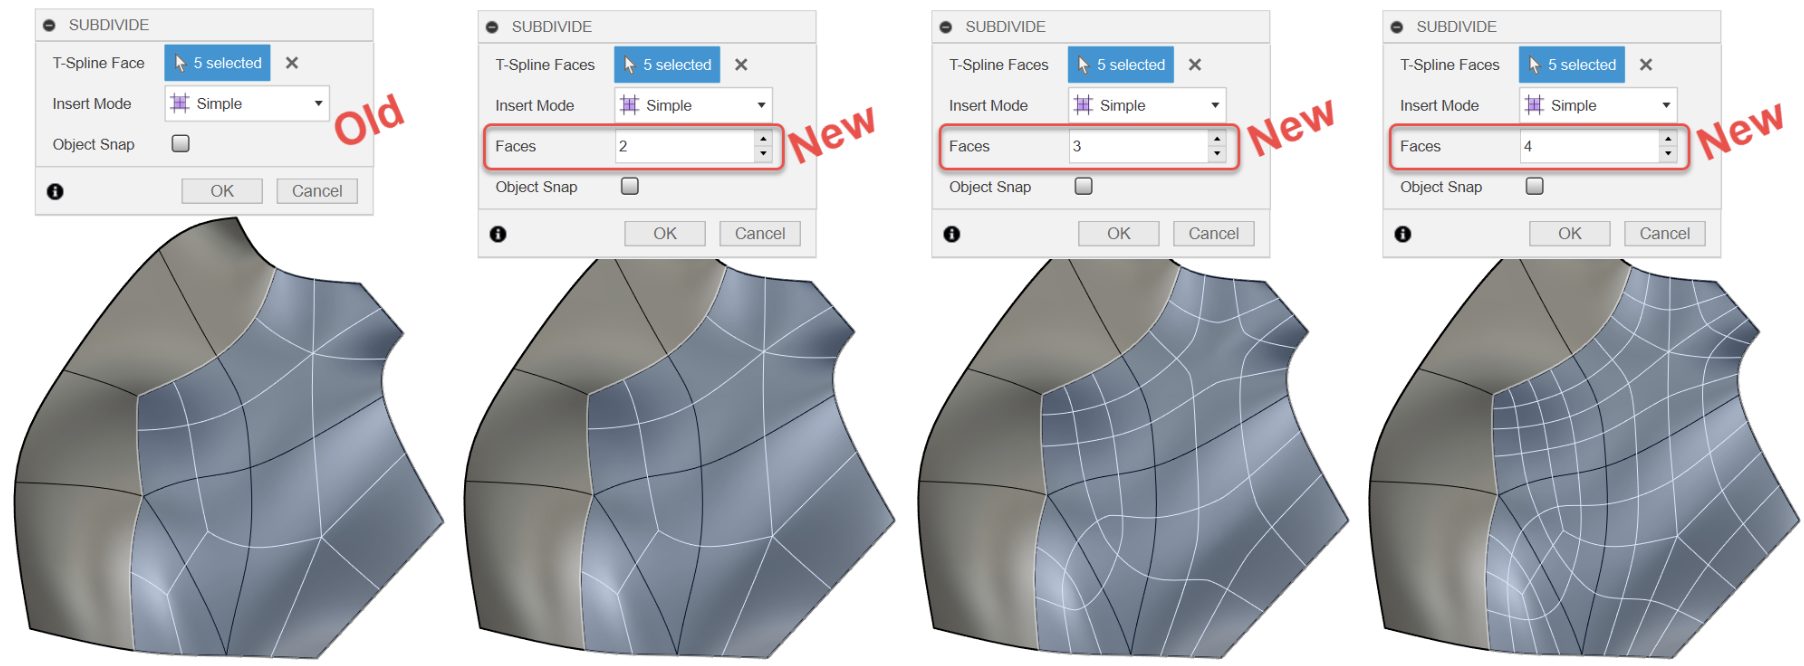Open Simple Insert Mode dropdown in Faces 4 dialog
This screenshot has width=1804, height=666.
(1598, 105)
